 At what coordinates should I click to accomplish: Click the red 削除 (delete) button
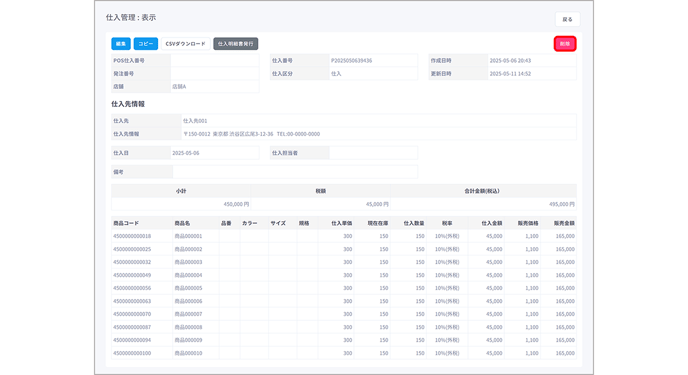coord(565,44)
